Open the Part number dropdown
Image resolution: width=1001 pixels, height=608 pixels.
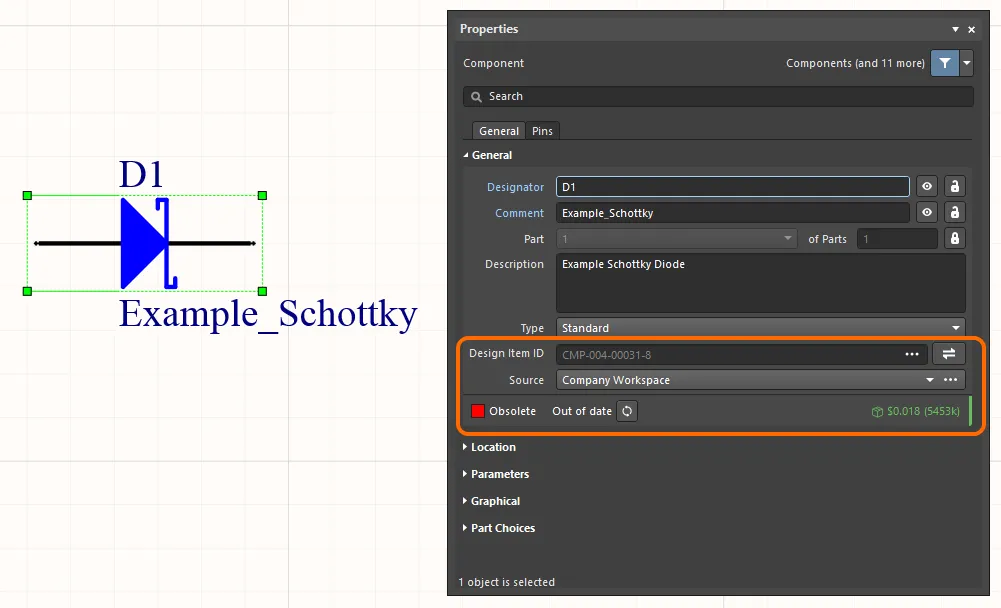[x=677, y=239]
